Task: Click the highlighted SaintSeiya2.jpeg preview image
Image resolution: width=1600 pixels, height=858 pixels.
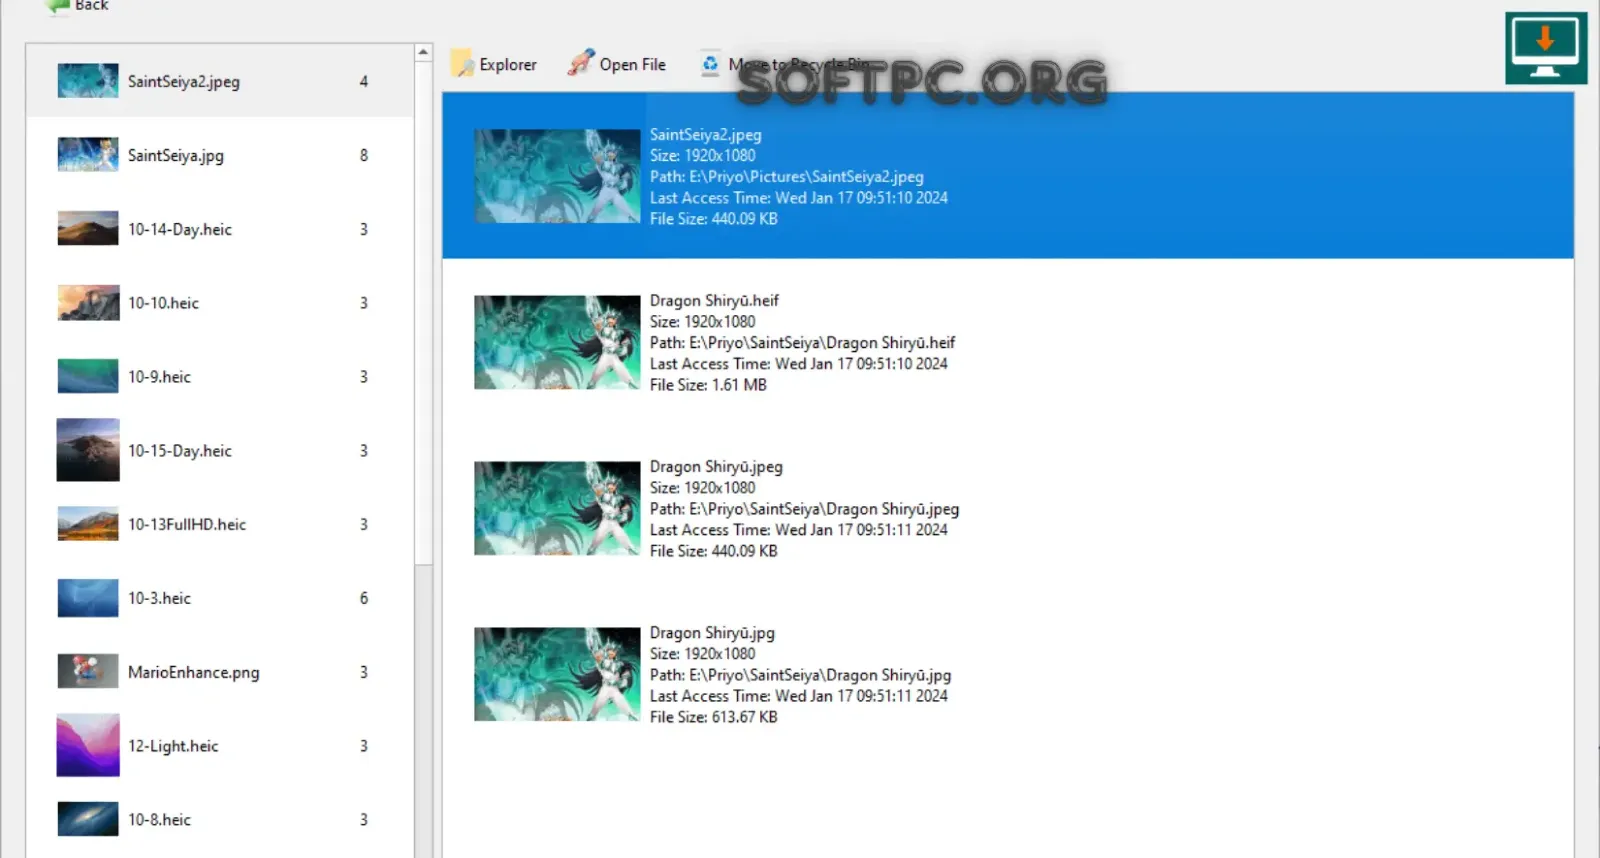Action: point(557,176)
